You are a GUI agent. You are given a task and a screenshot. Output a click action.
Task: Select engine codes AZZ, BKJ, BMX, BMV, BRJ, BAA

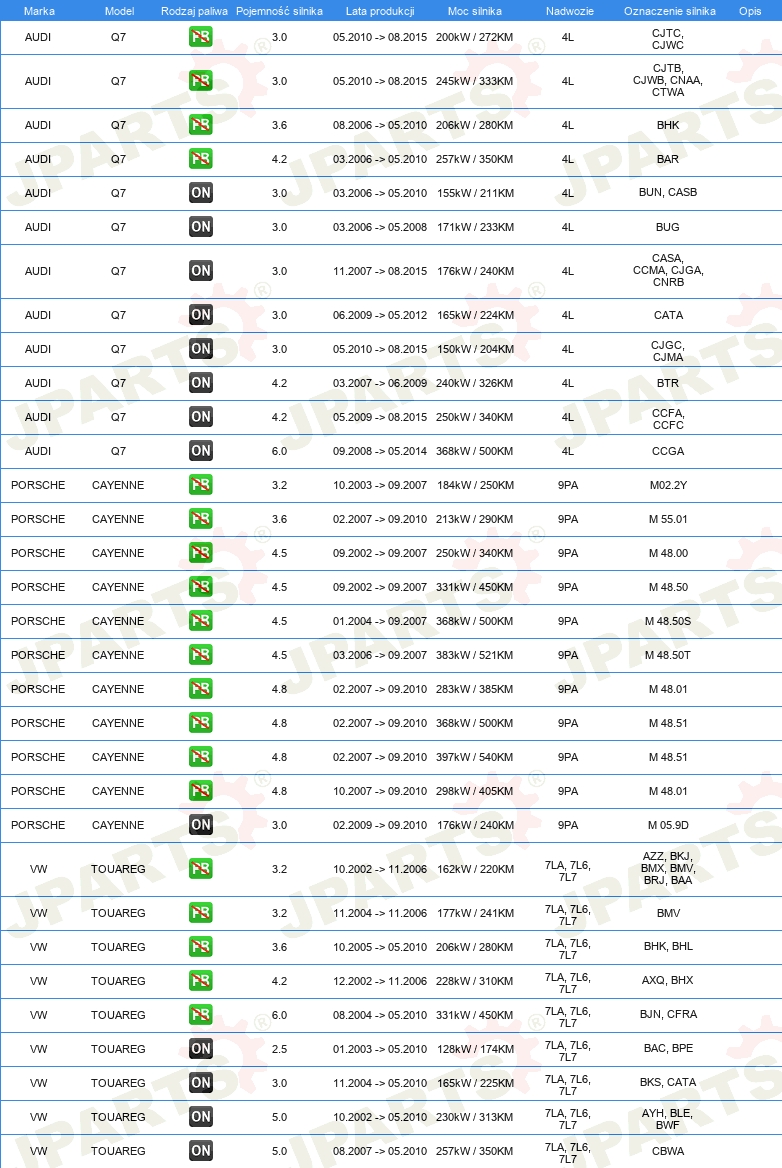click(x=668, y=869)
